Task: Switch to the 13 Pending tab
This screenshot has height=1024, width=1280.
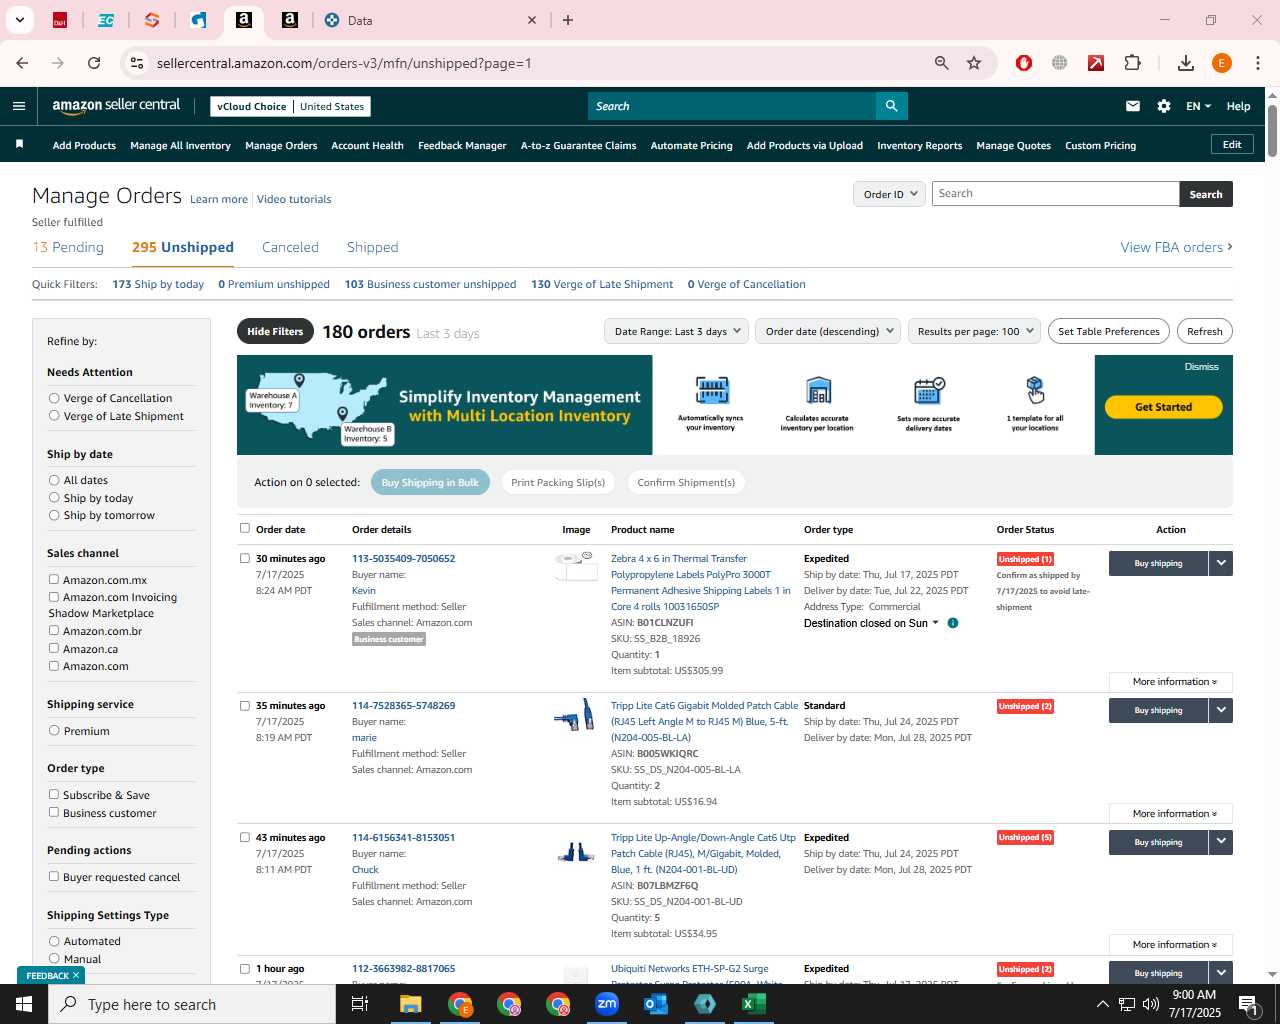Action: (68, 247)
